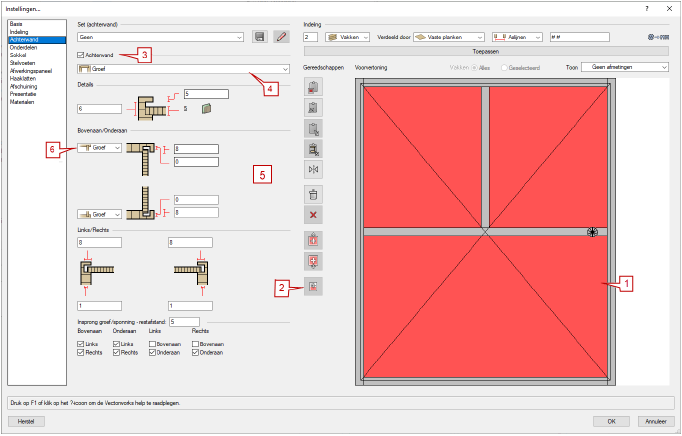Uncheck Links under Bovenaan
The image size is (682, 436).
[x=80, y=344]
